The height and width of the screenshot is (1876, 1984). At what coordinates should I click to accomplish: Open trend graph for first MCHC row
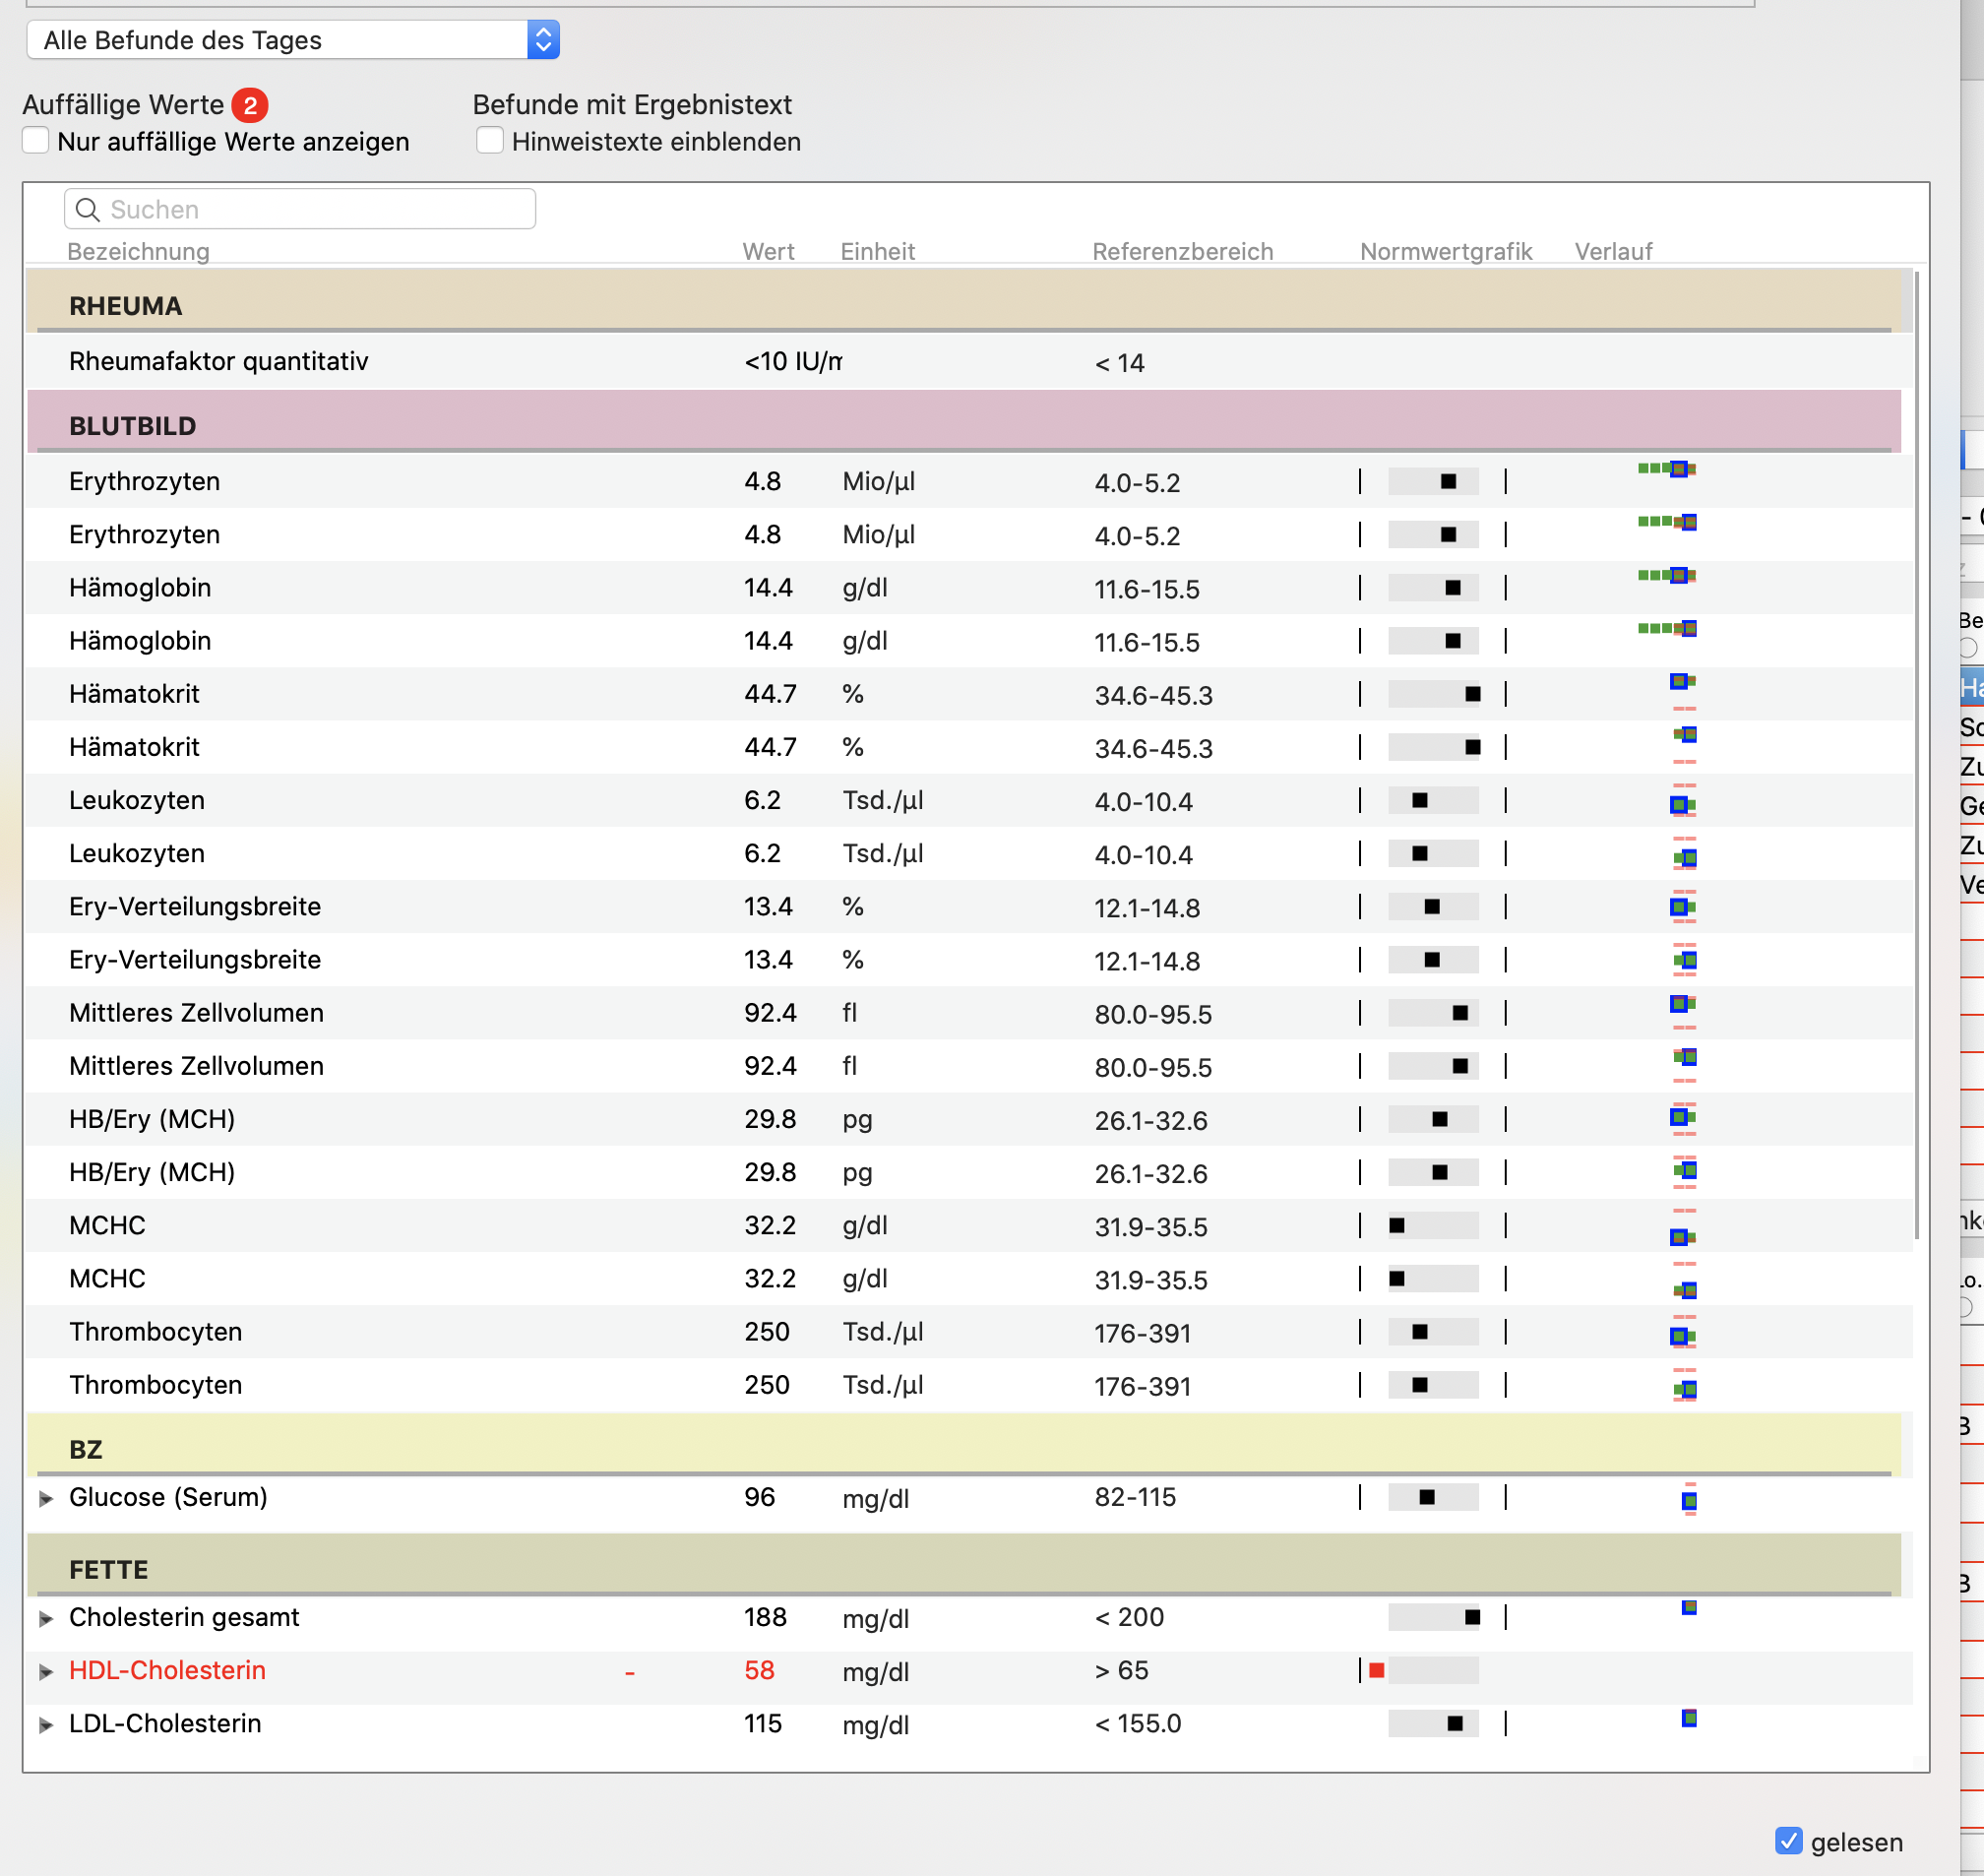[x=1683, y=1228]
